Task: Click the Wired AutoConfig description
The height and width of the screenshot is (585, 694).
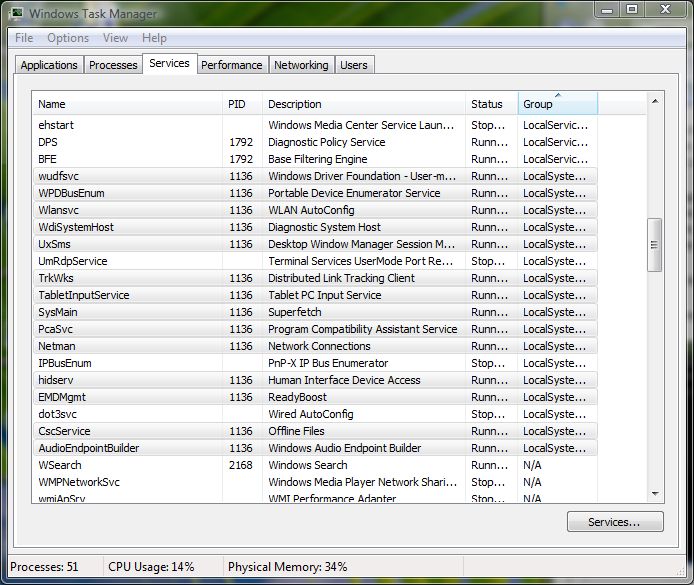Action: click(311, 414)
